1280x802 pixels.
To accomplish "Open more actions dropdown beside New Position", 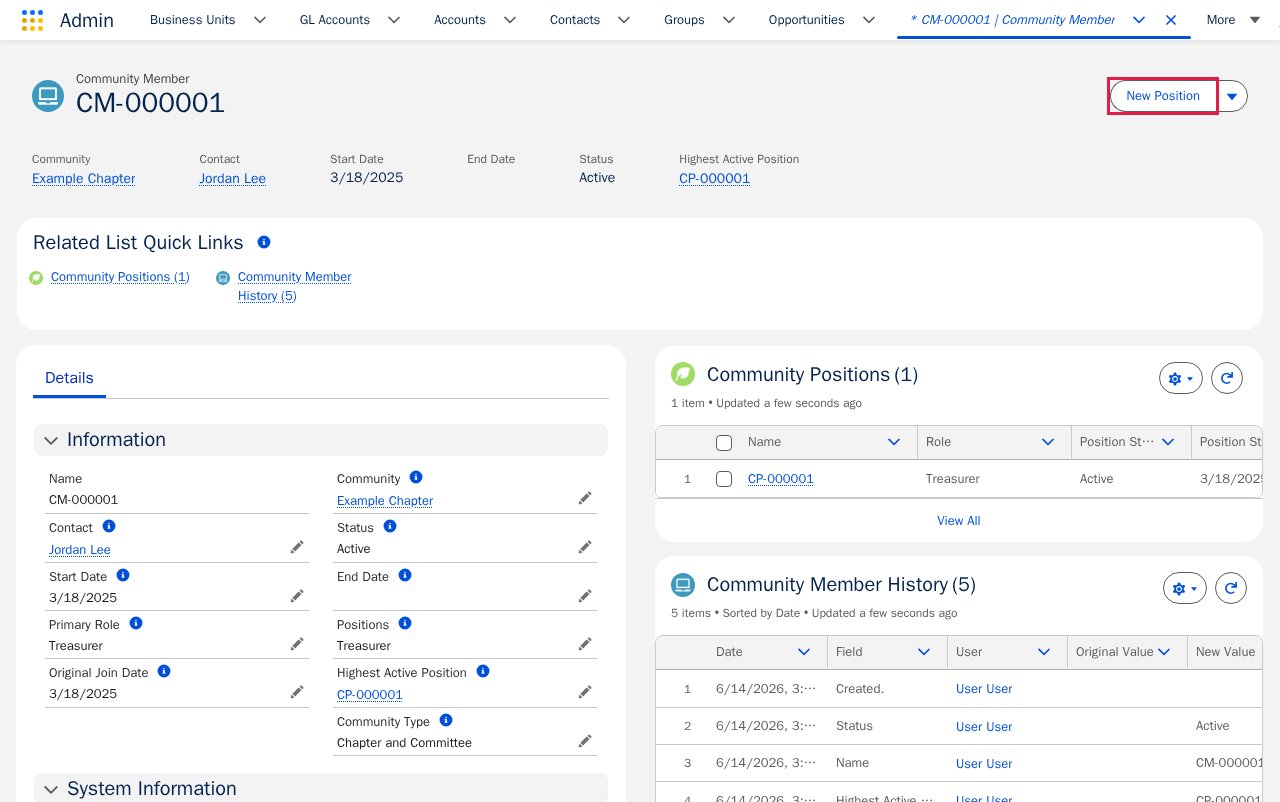I will click(1232, 96).
